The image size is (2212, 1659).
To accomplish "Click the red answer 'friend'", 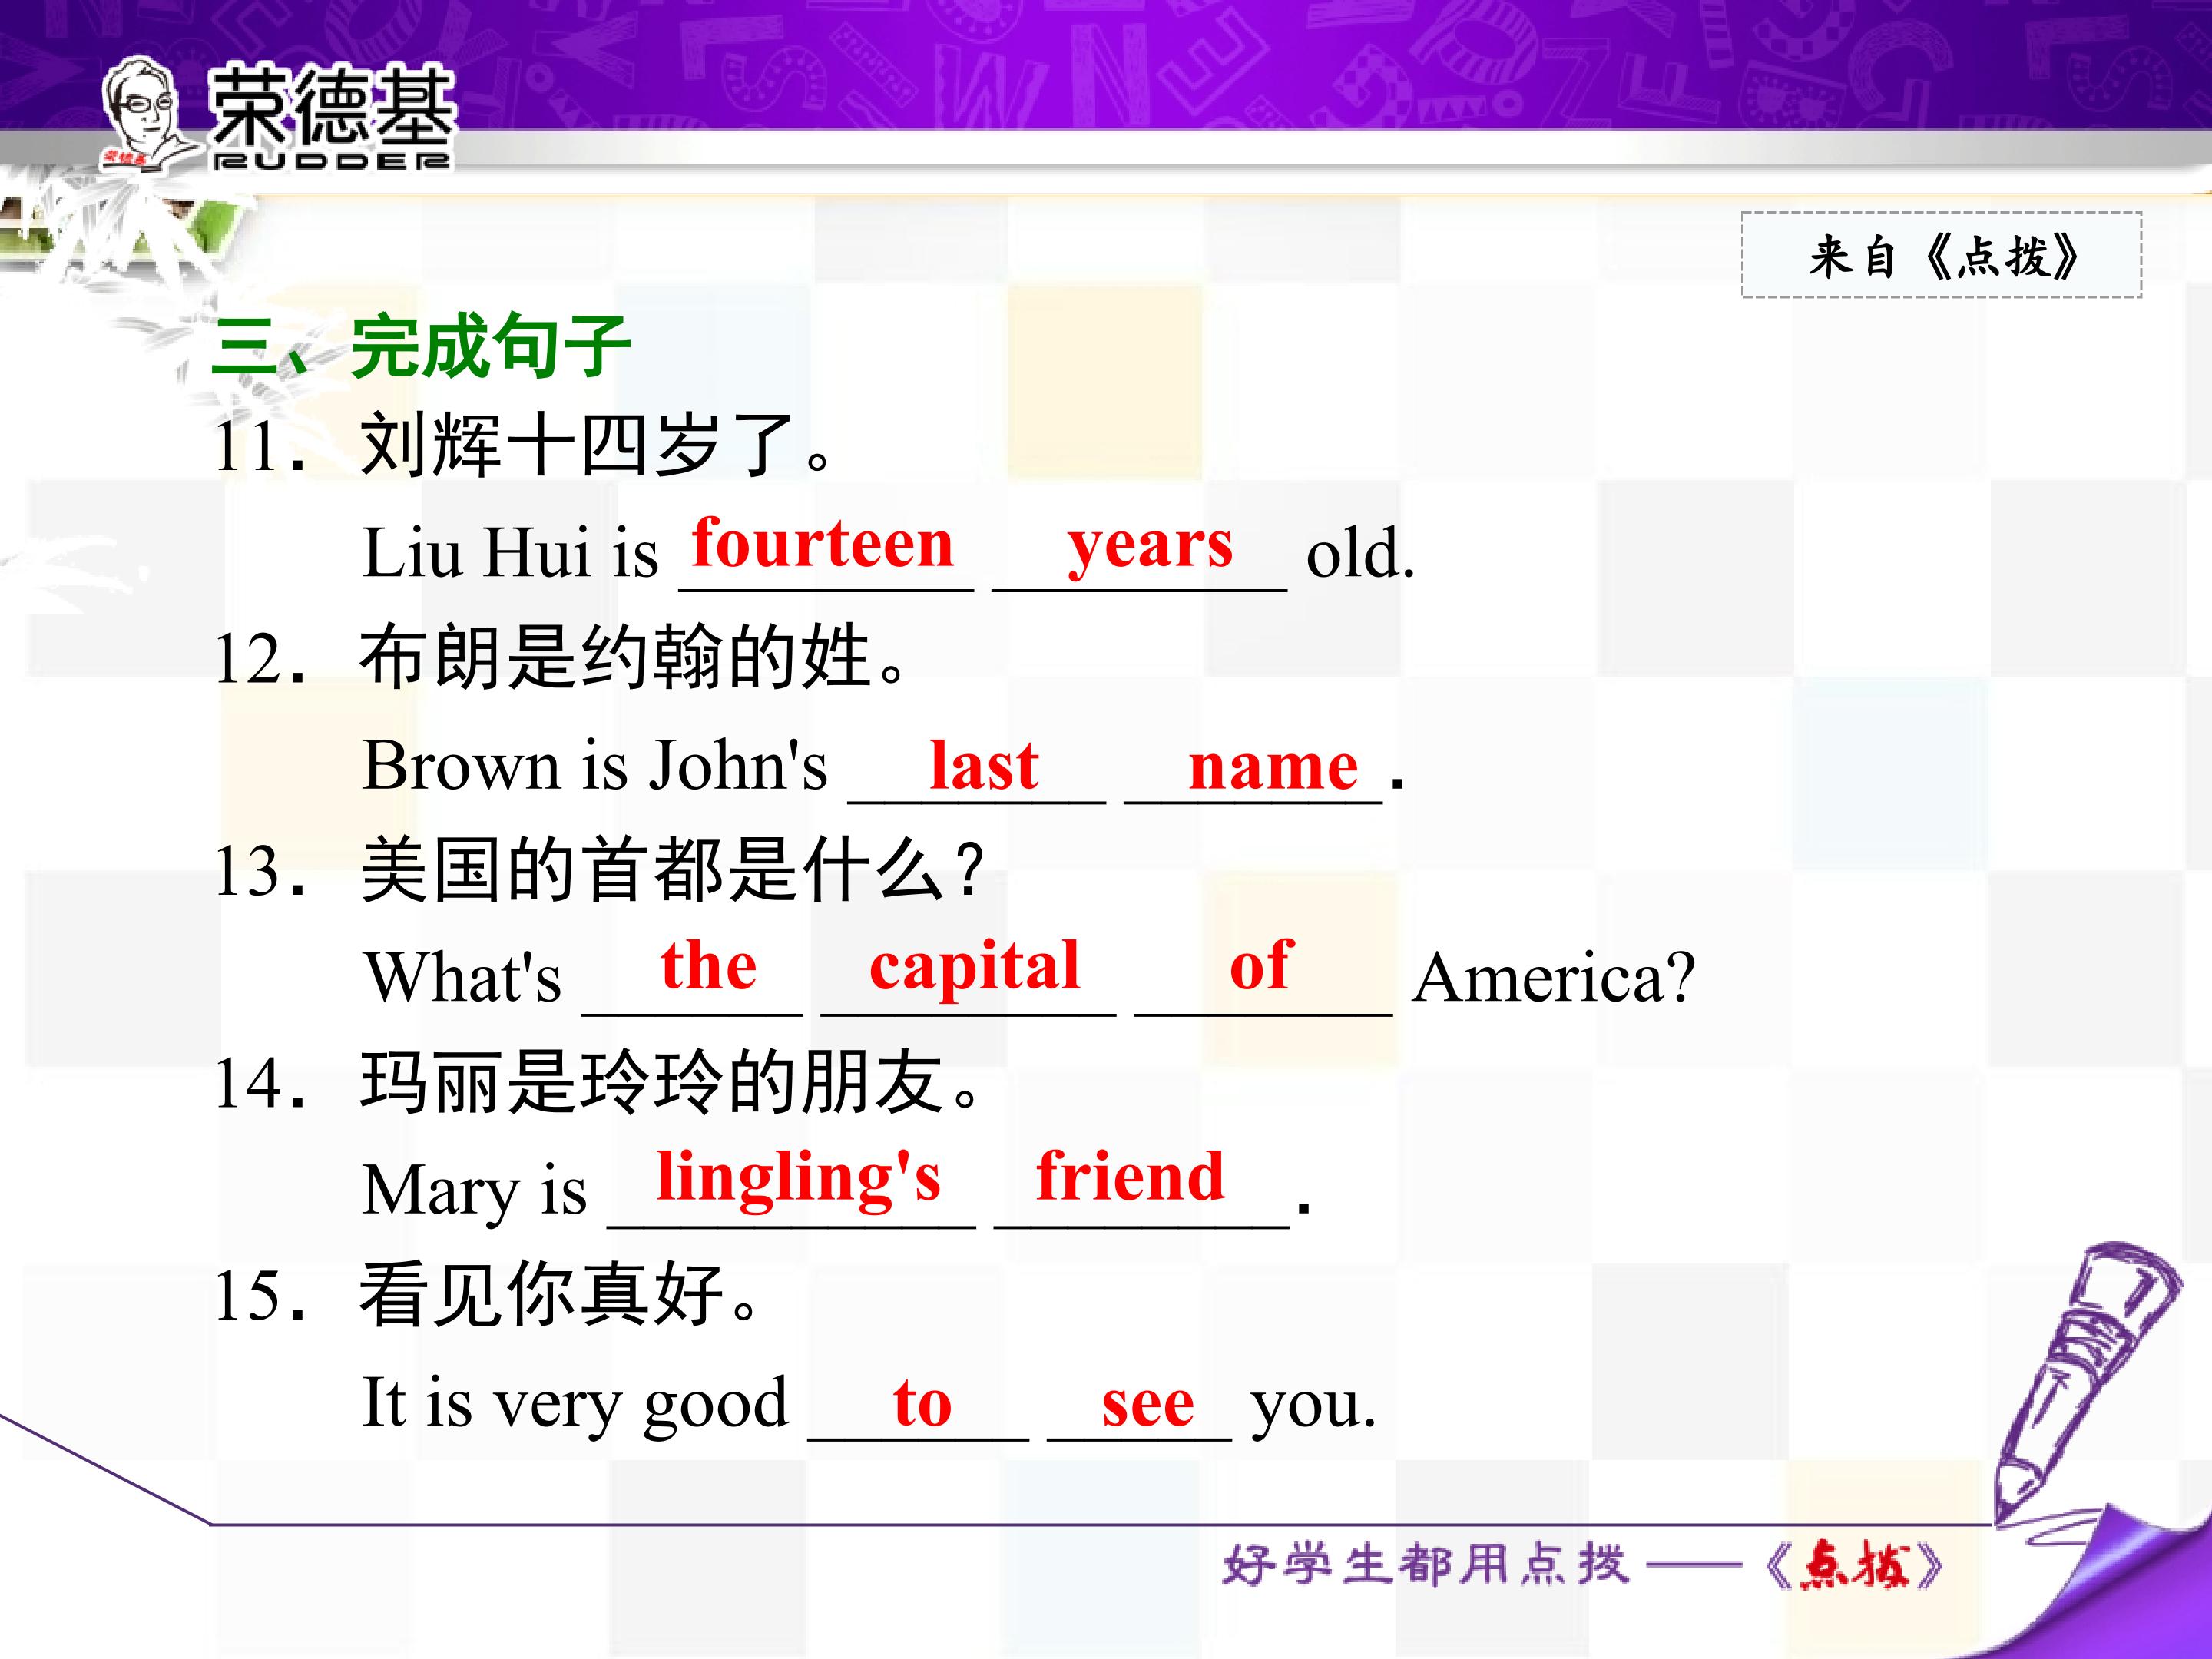I will point(1130,1176).
